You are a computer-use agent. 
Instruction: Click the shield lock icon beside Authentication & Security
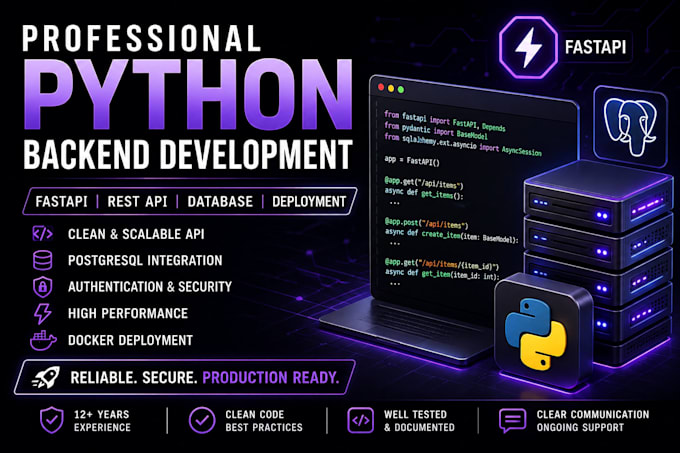(42, 287)
